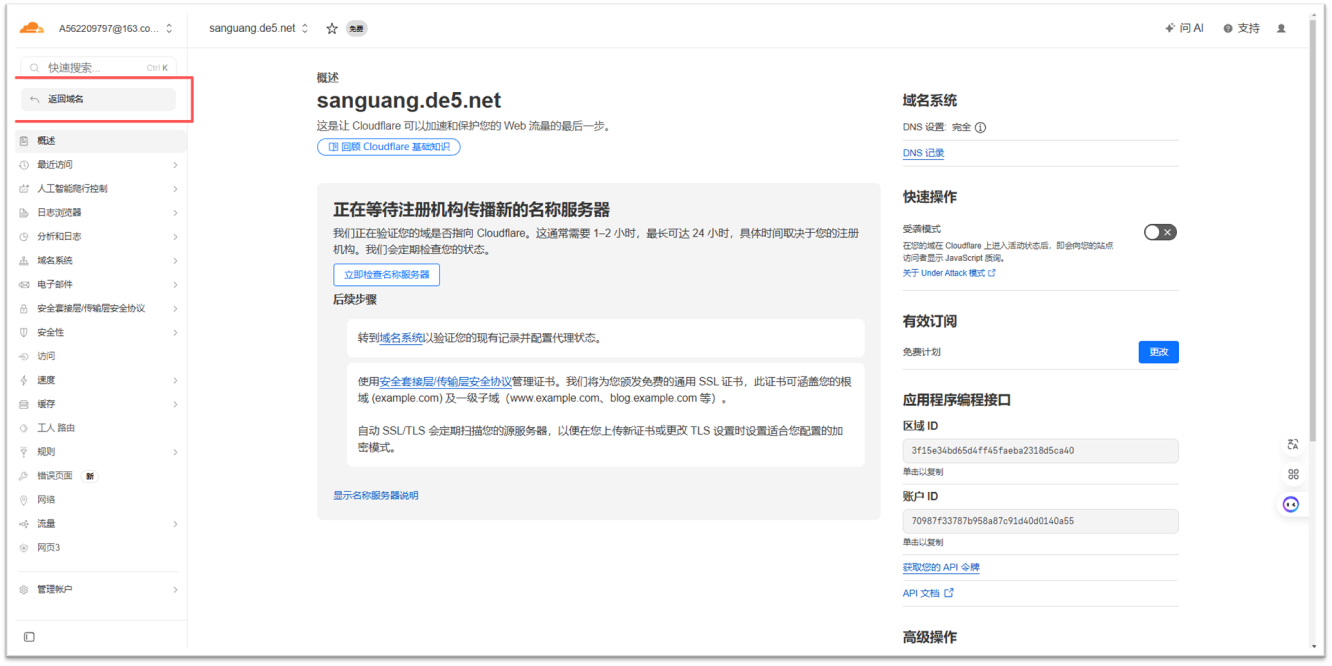Open the DNS 记录 link
This screenshot has width=1332, height=666.
tap(923, 153)
